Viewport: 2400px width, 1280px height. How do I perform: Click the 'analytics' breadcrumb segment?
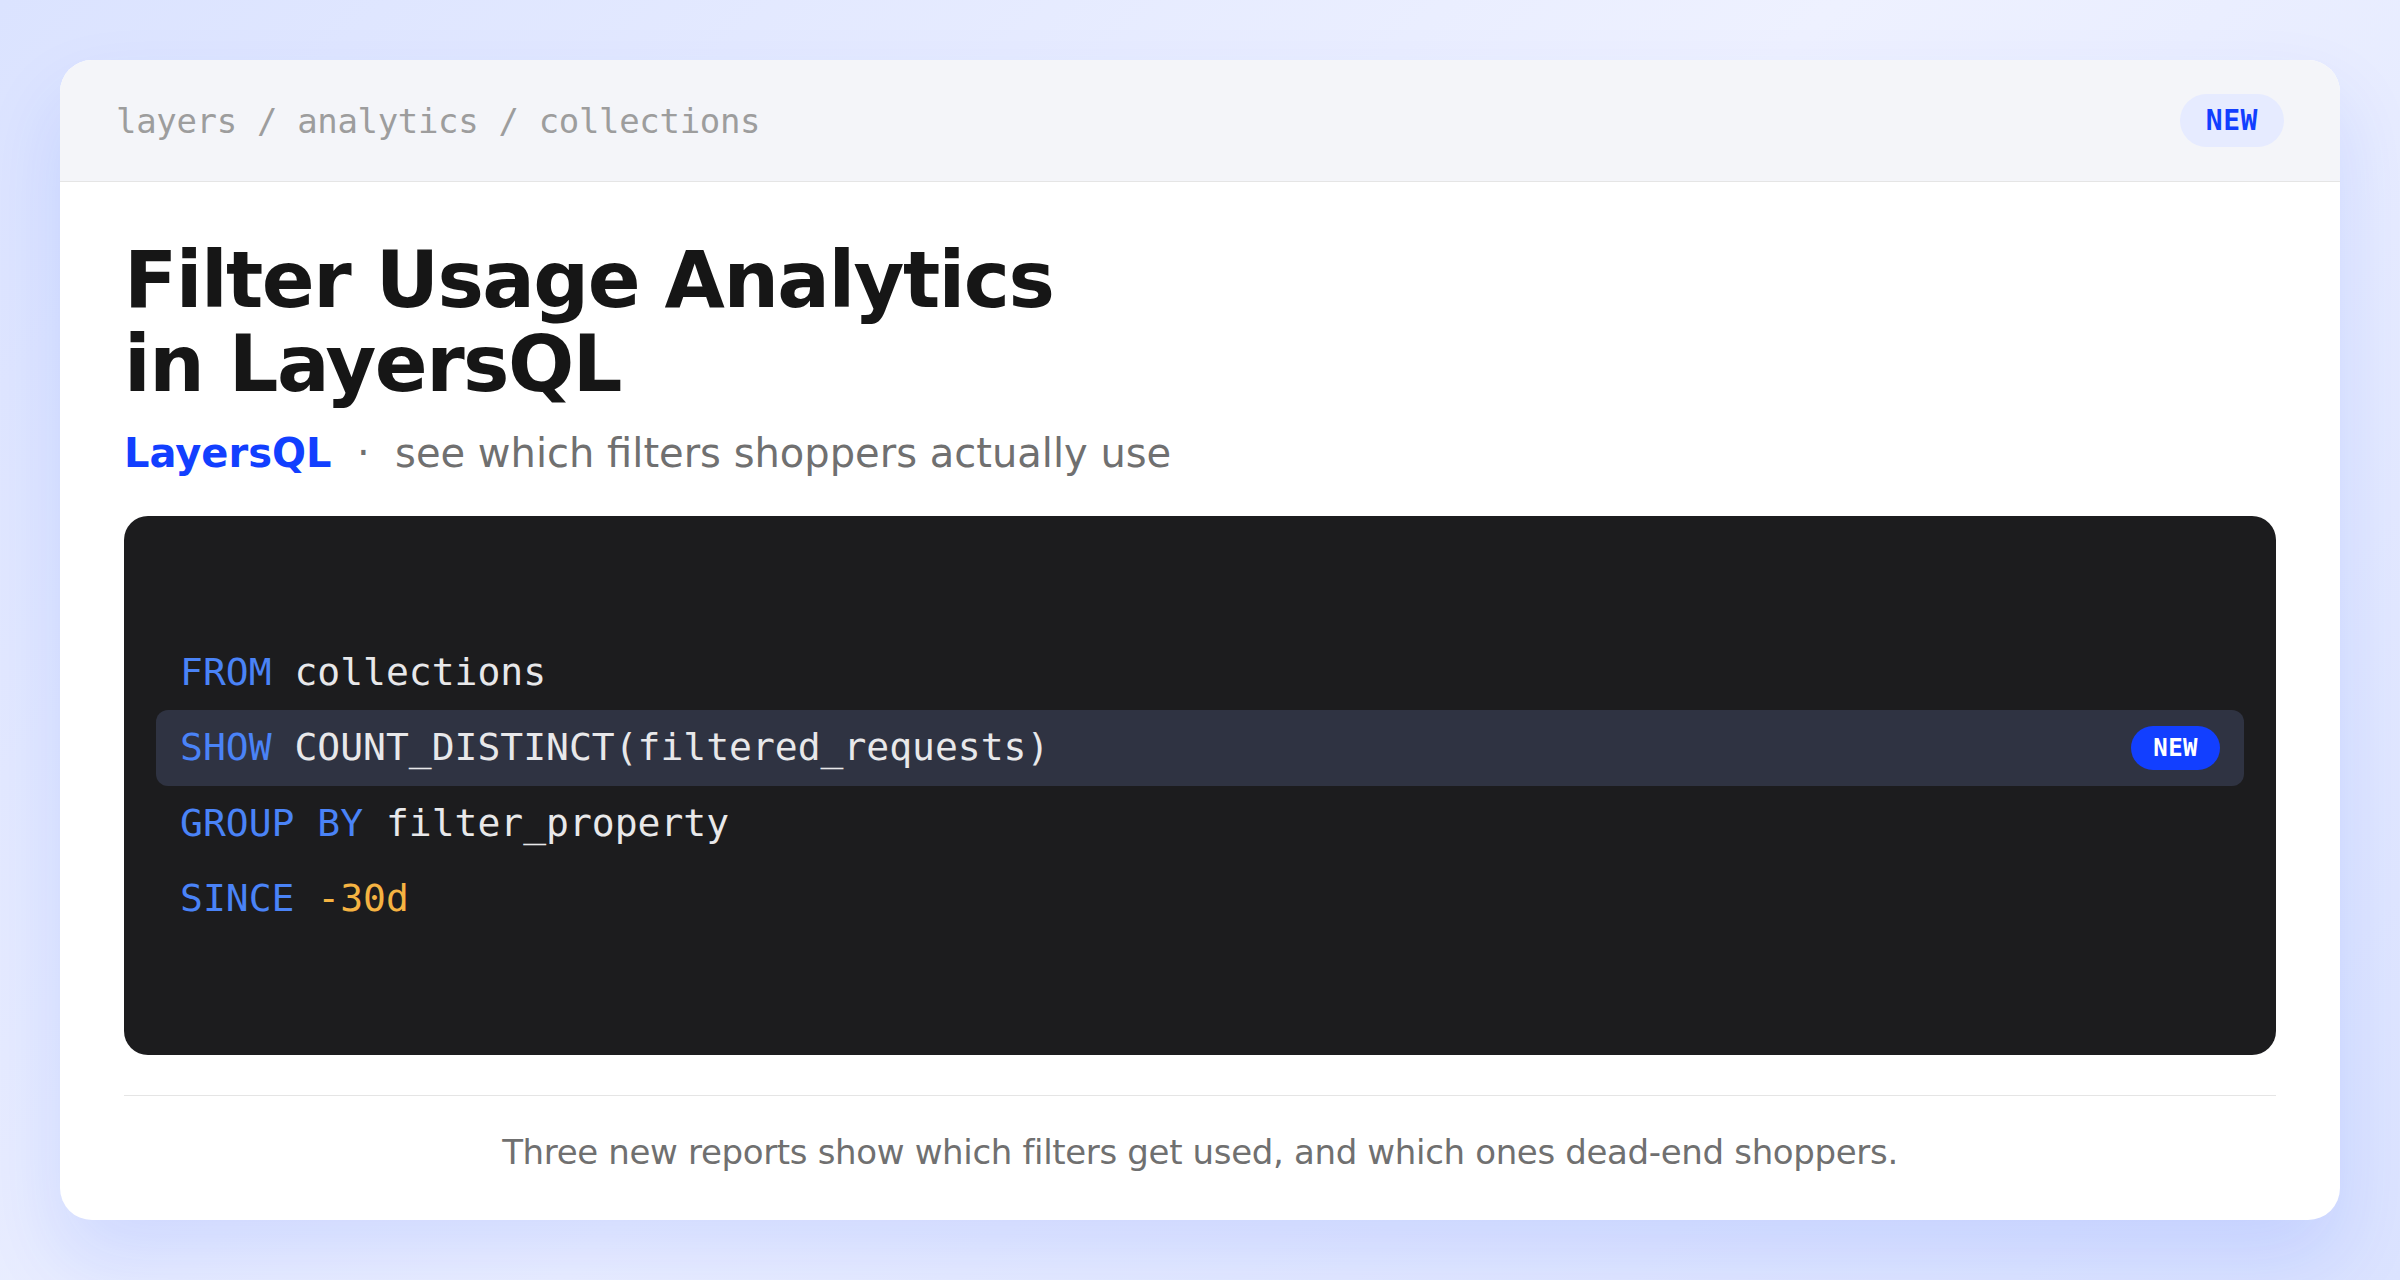[387, 121]
